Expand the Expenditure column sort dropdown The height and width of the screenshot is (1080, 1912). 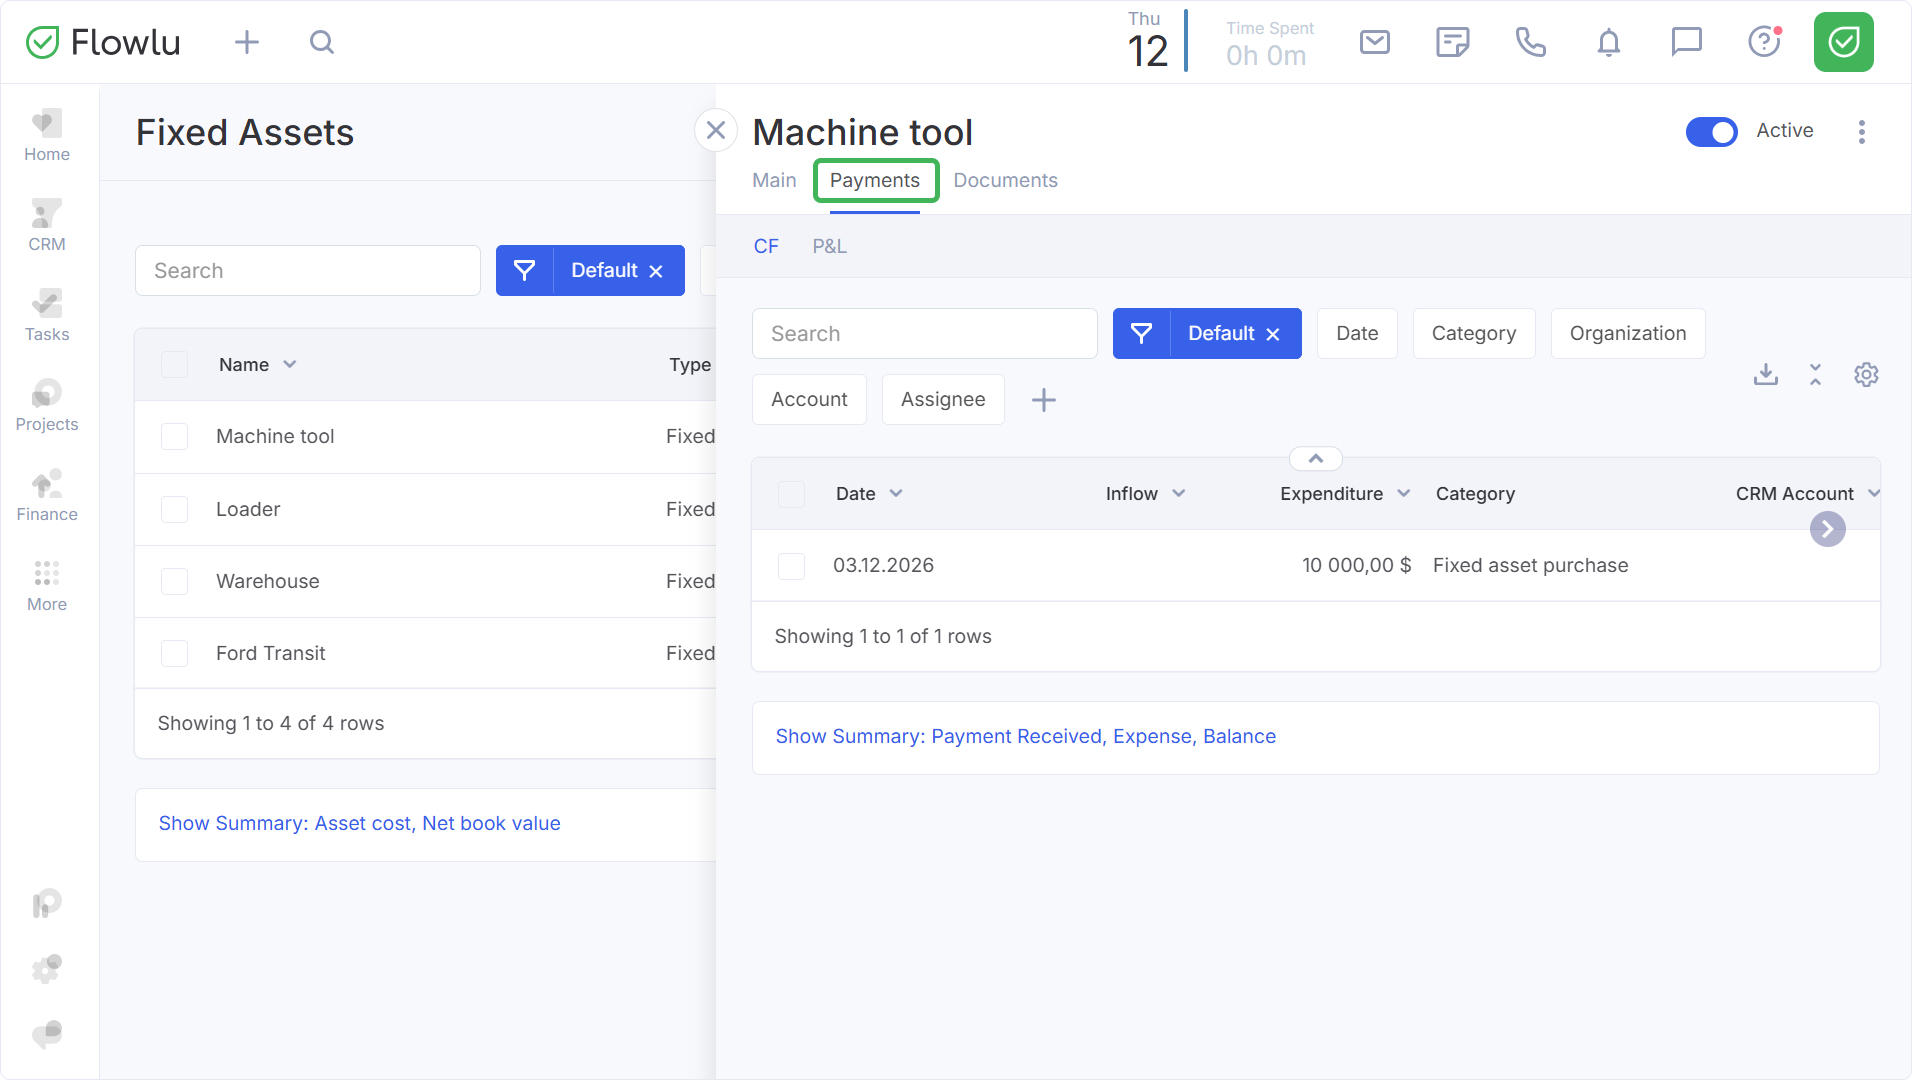[x=1404, y=494]
